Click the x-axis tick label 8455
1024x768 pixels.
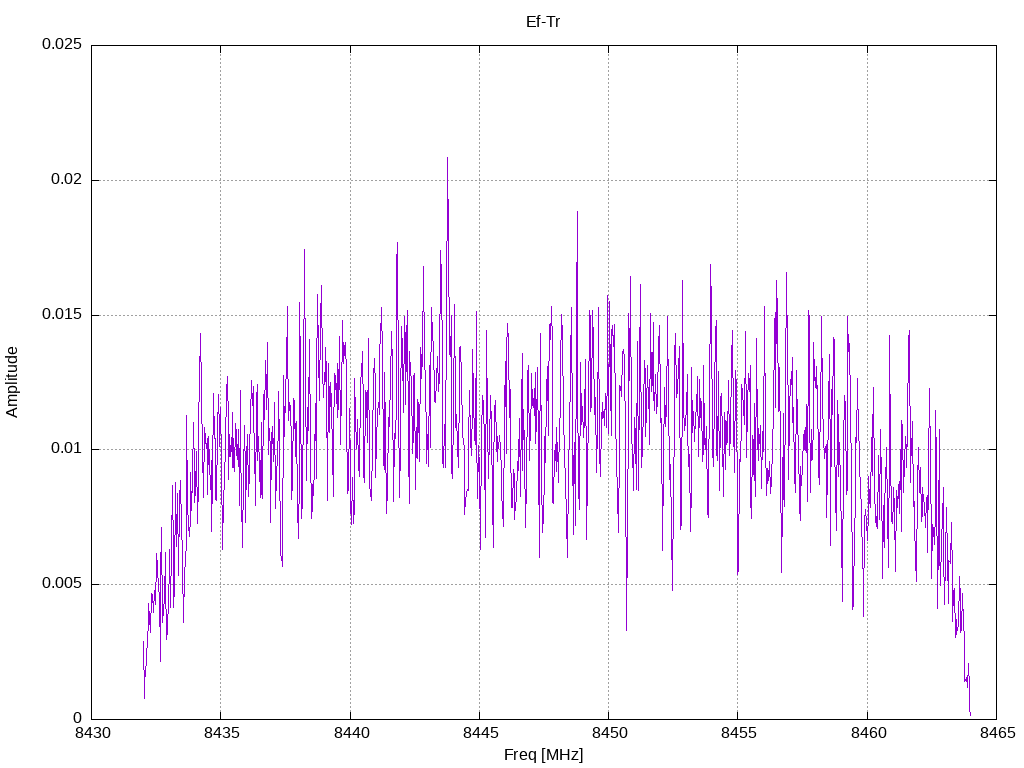739,733
